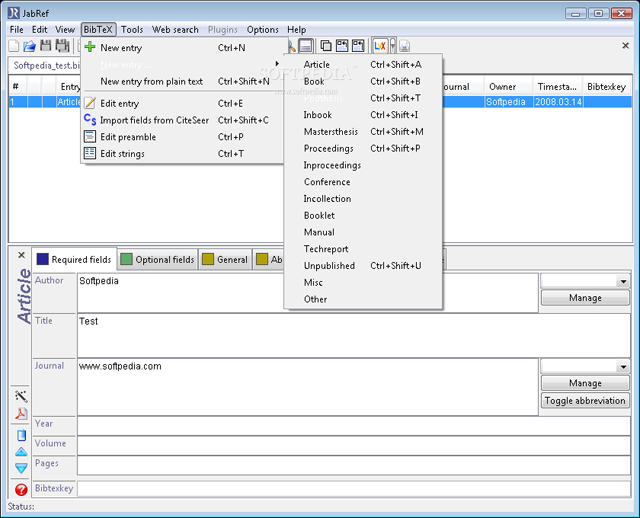Click the Manage button beside Journal field
Screen dimensions: 640x518
pyautogui.click(x=585, y=383)
